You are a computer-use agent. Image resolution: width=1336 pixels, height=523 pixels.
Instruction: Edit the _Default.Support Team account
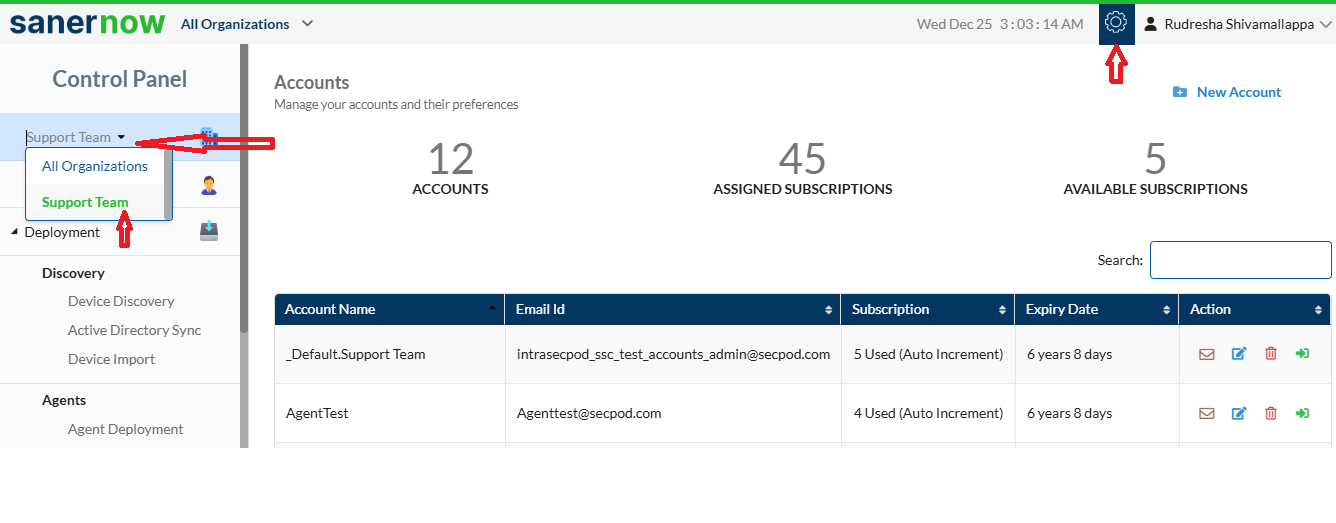tap(1239, 354)
